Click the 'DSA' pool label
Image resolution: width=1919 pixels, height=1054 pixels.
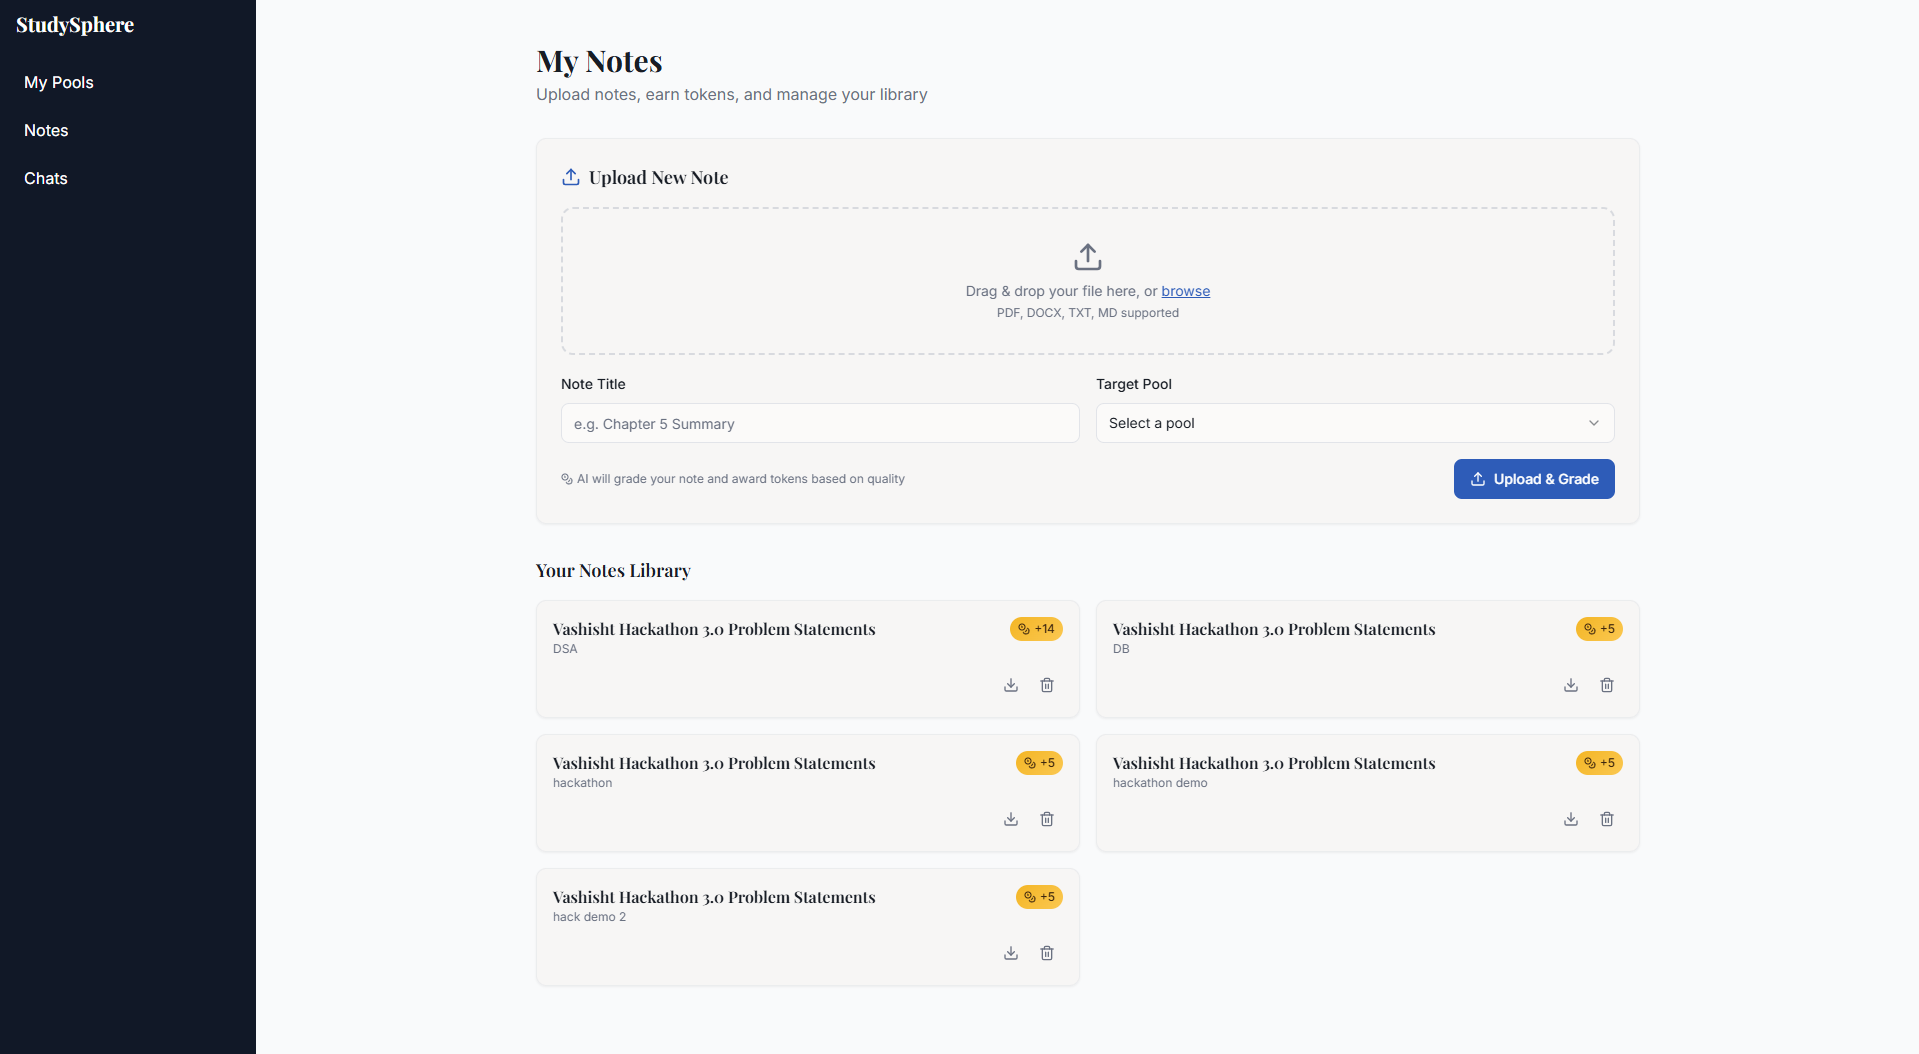(x=565, y=649)
